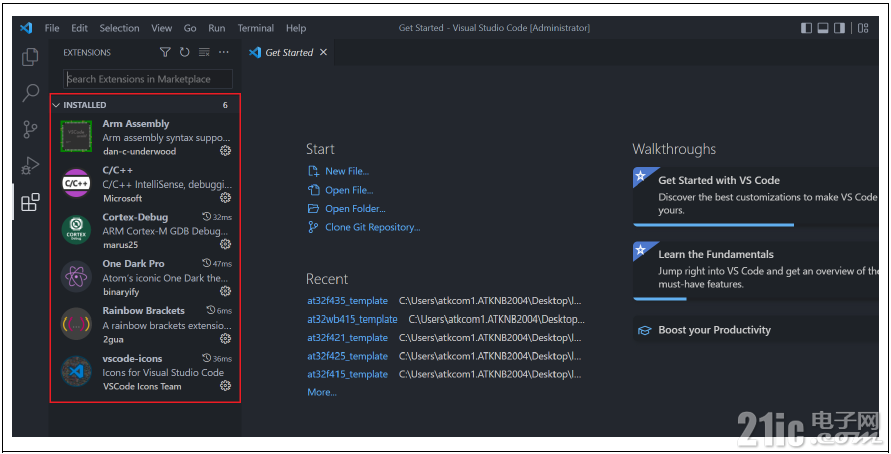Image resolution: width=891 pixels, height=454 pixels.
Task: Select the Extensions view icon
Action: click(x=30, y=202)
